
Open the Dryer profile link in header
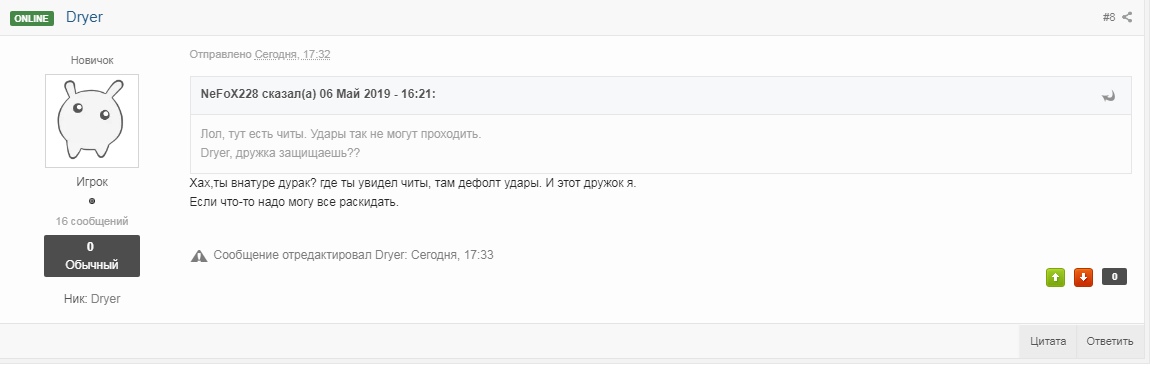[x=84, y=17]
